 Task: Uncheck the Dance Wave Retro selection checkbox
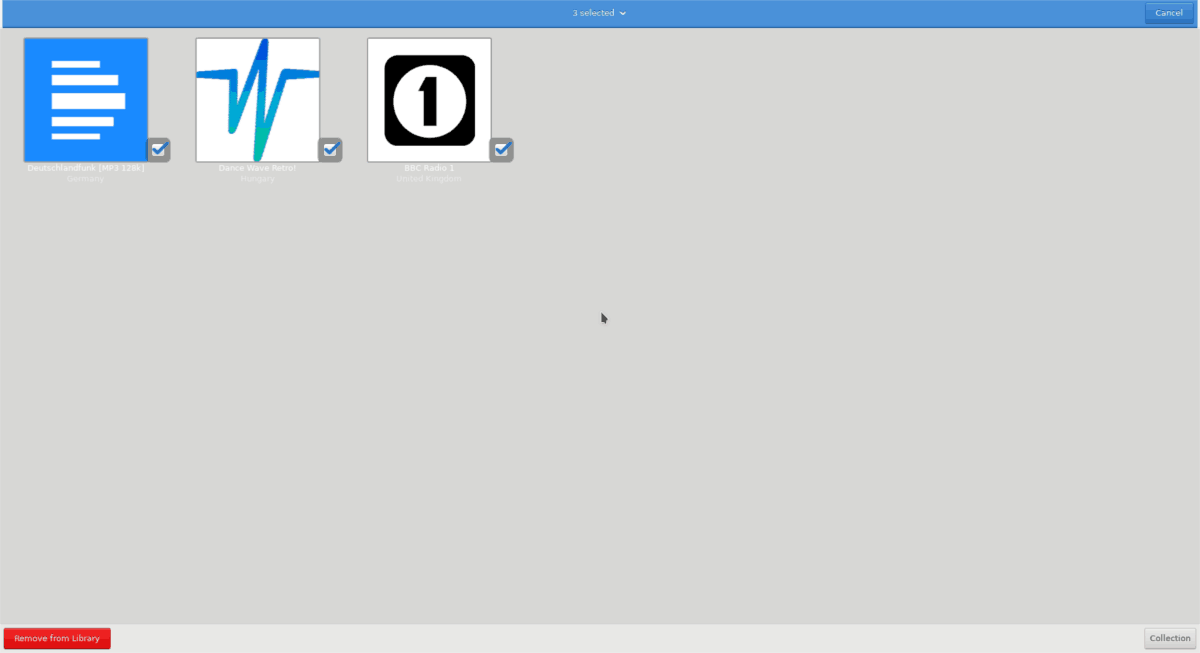[331, 150]
